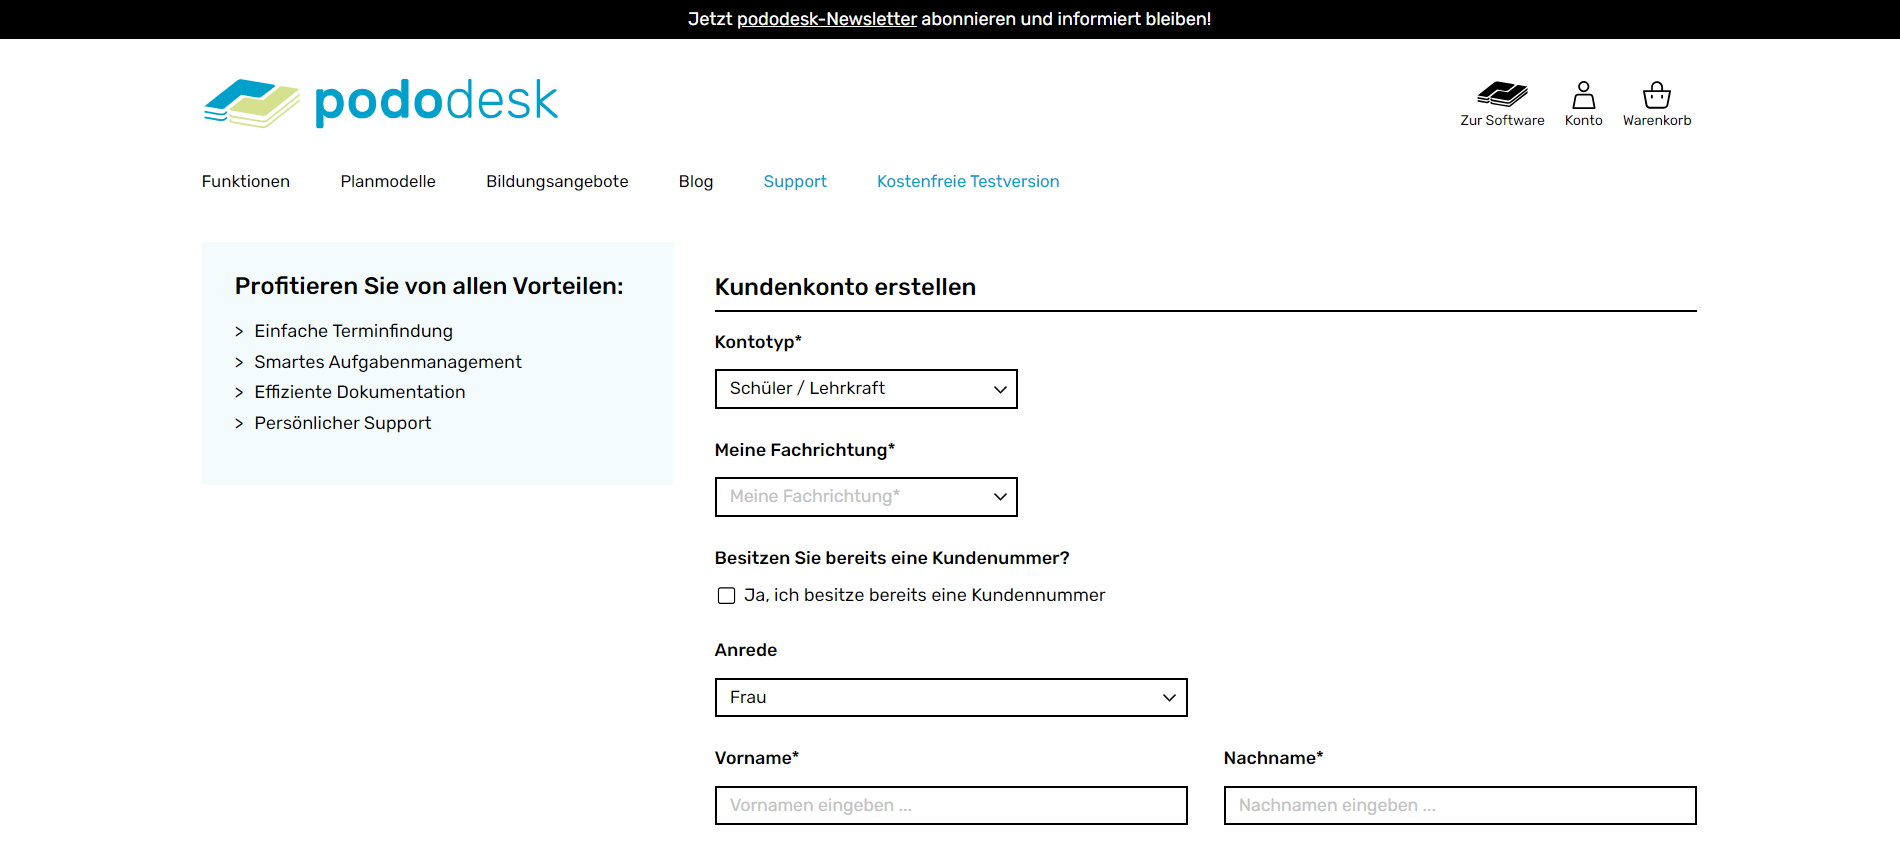Open Zur Software icon

tap(1502, 104)
